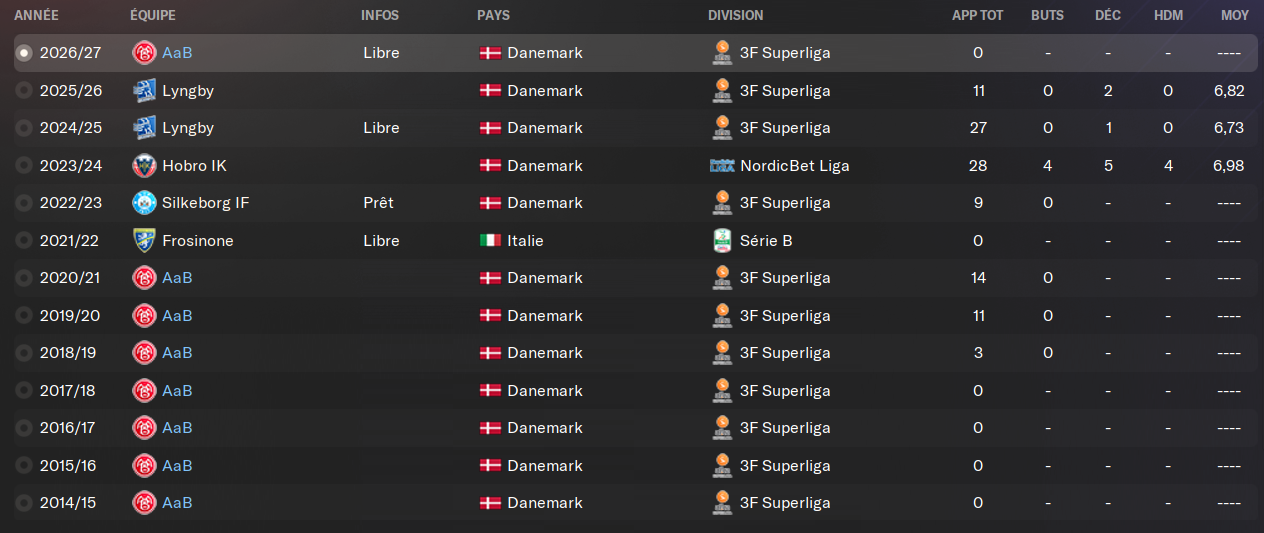Image resolution: width=1264 pixels, height=533 pixels.
Task: Open the AaB team link for 2020/21
Action: click(x=177, y=278)
